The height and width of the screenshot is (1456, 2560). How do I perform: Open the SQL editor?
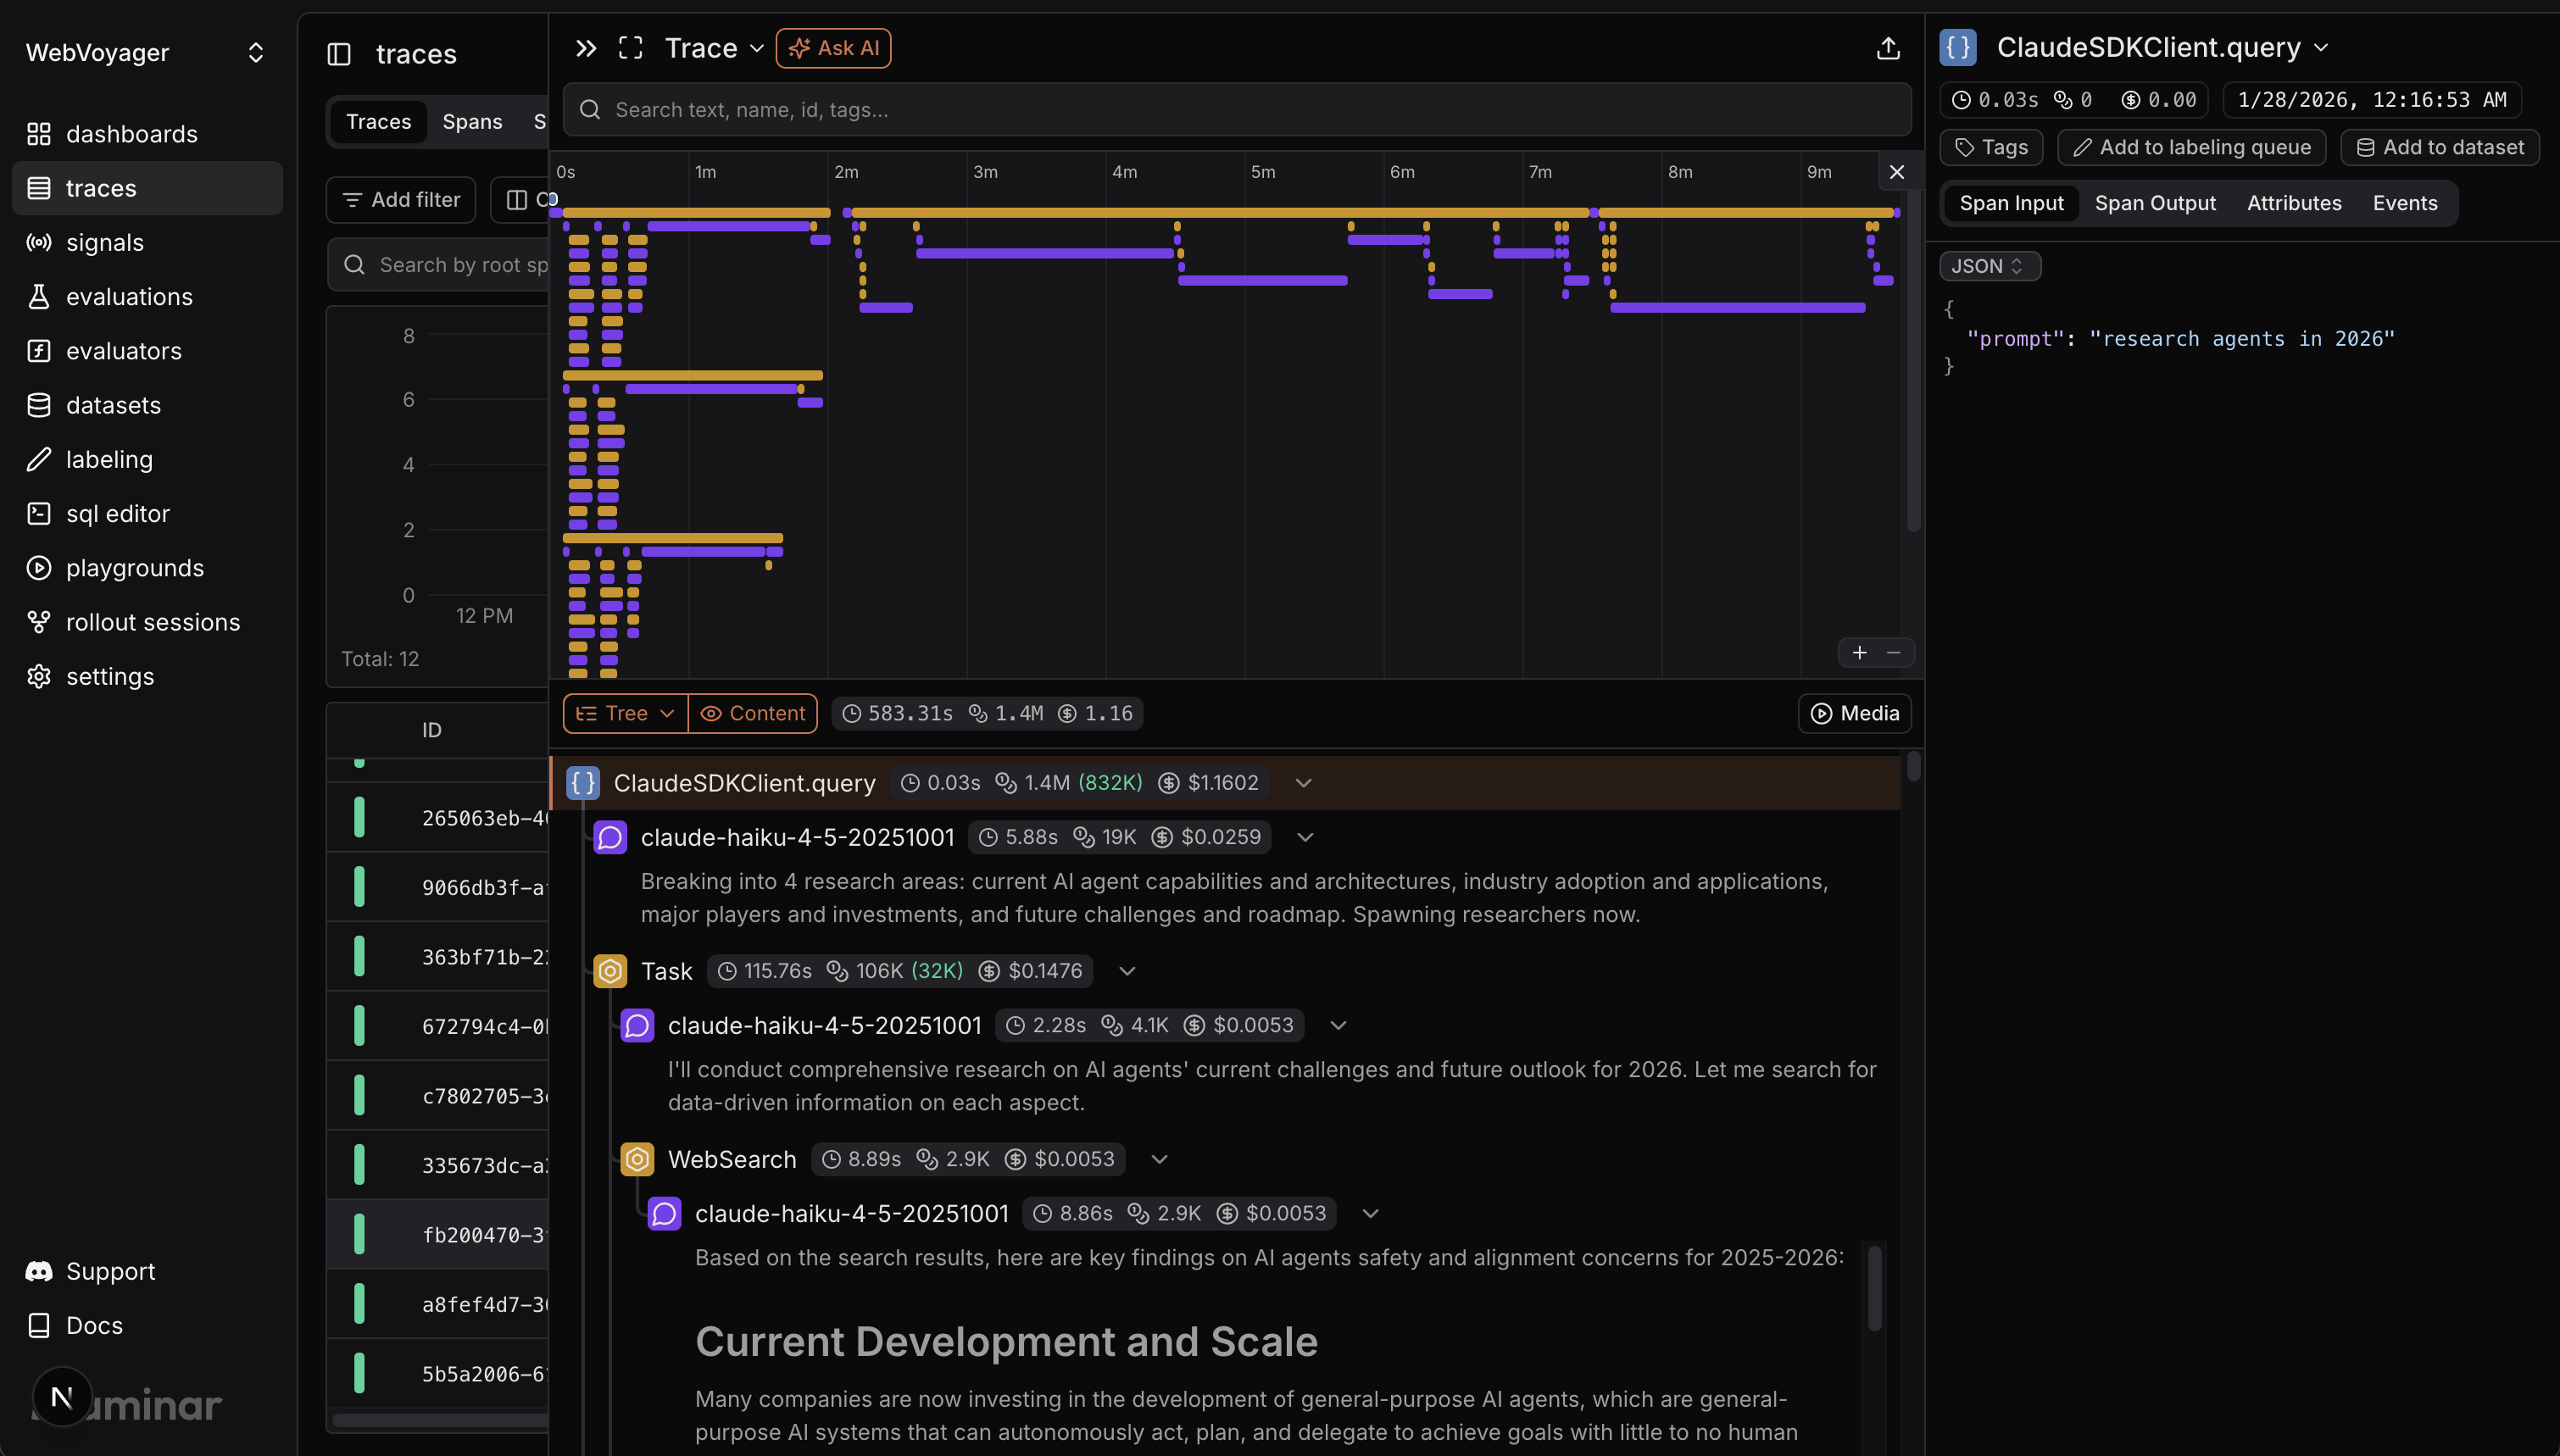click(118, 513)
